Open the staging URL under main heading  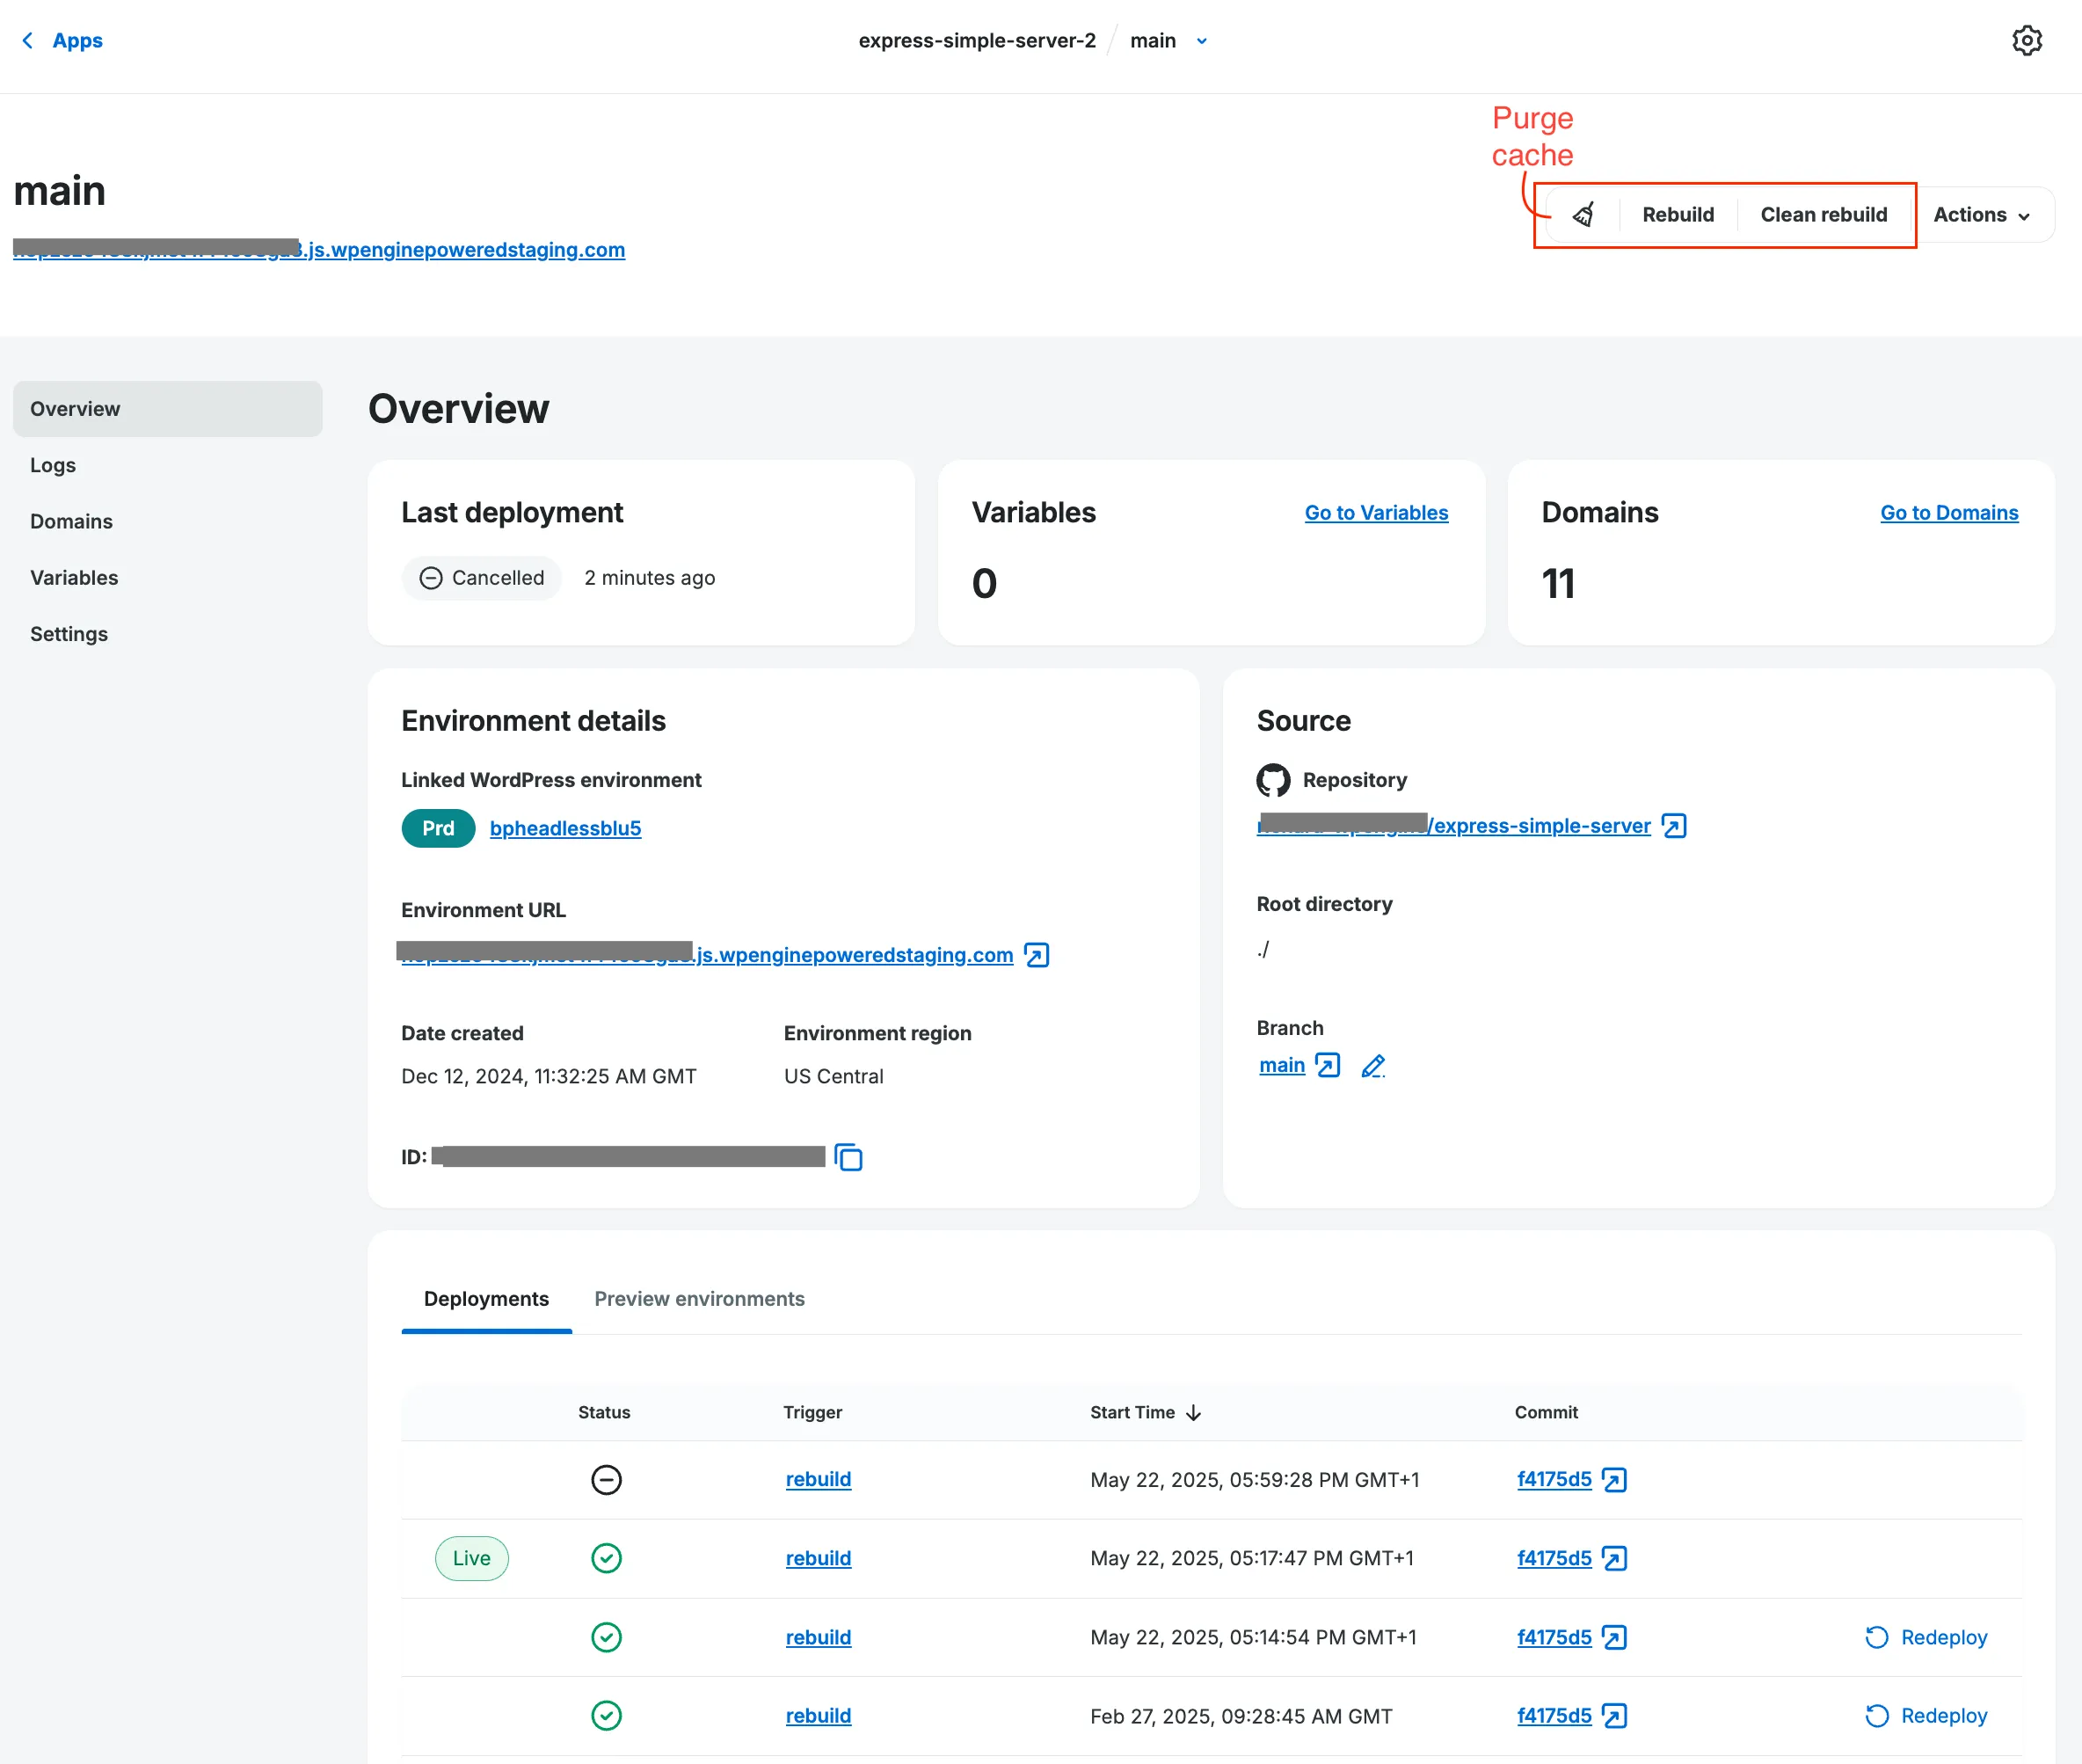tap(319, 250)
